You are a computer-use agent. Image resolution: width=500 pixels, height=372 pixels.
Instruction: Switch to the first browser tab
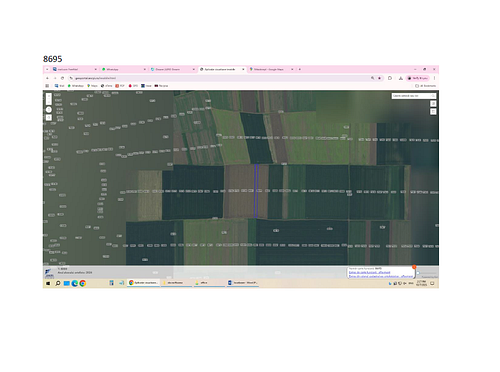click(x=74, y=69)
